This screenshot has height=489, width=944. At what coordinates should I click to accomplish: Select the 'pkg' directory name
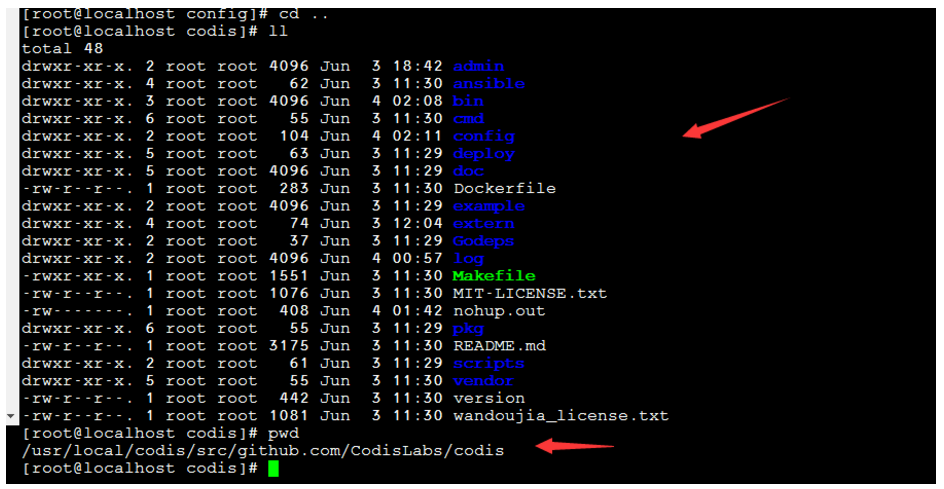(x=468, y=329)
